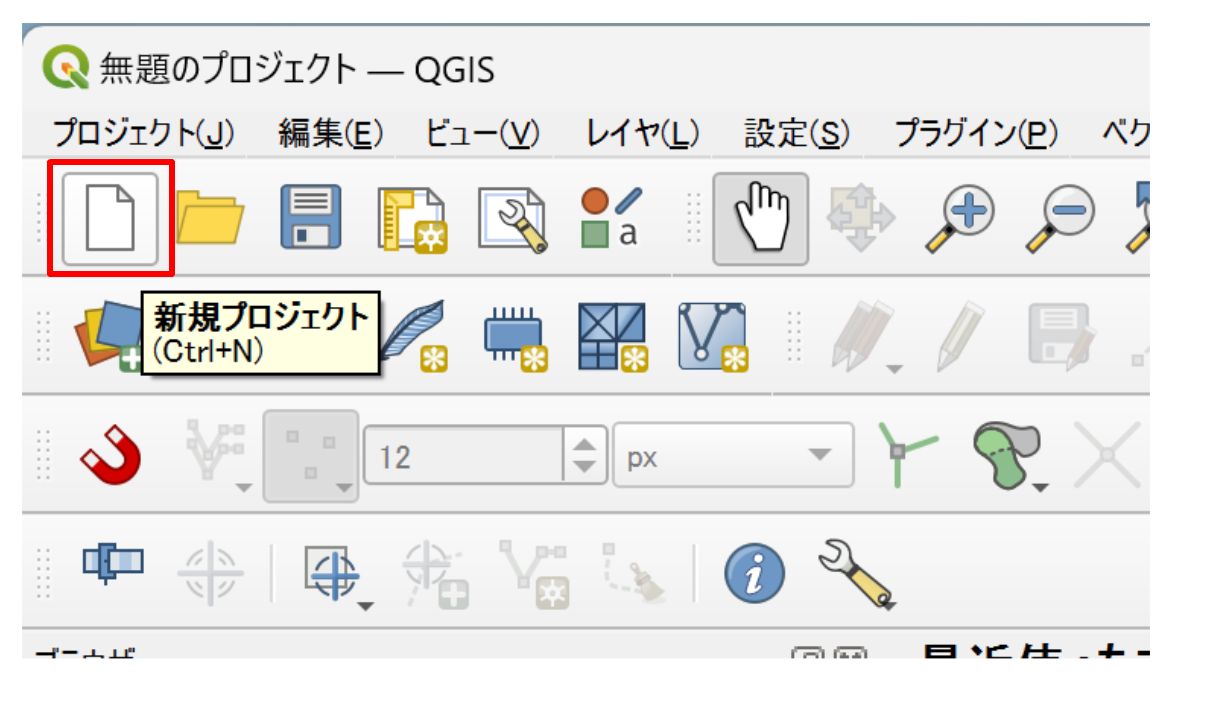
Task: Enable snapping with the red magnet
Action: pos(110,455)
